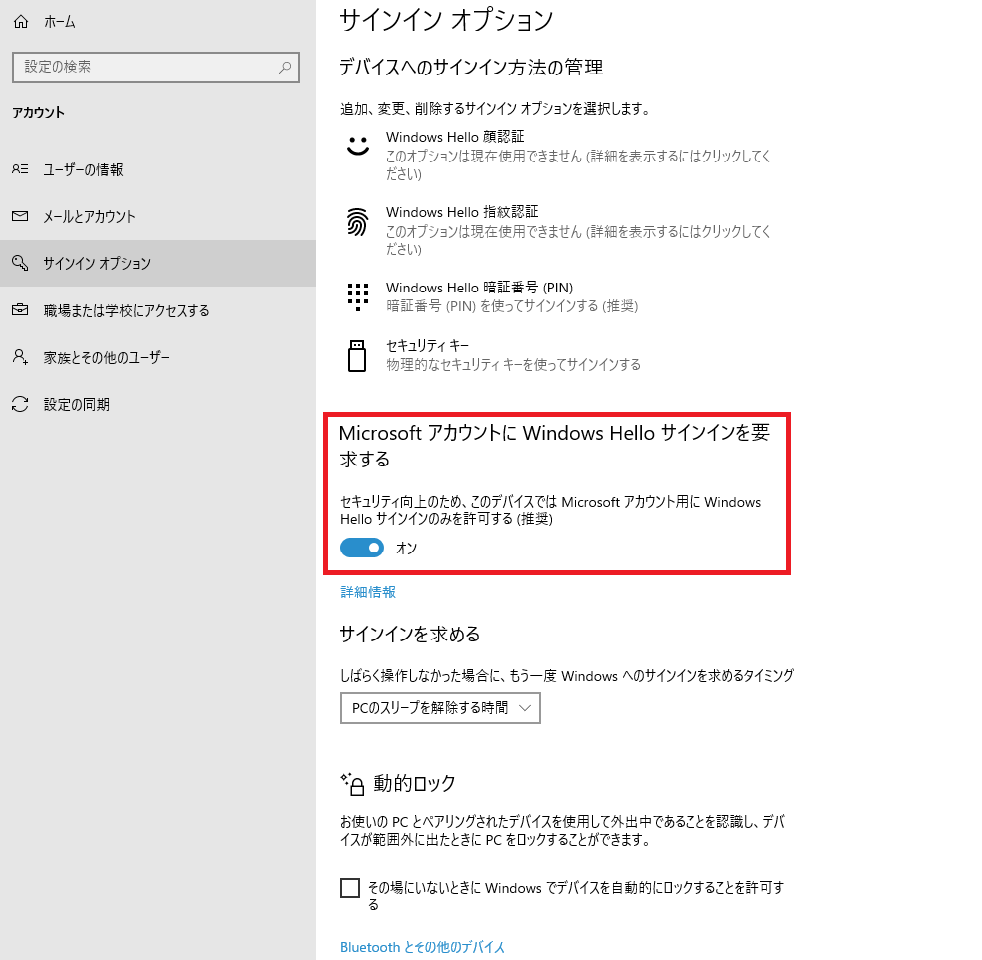Click the 動的ロック heading text
982x960 pixels.
414,783
